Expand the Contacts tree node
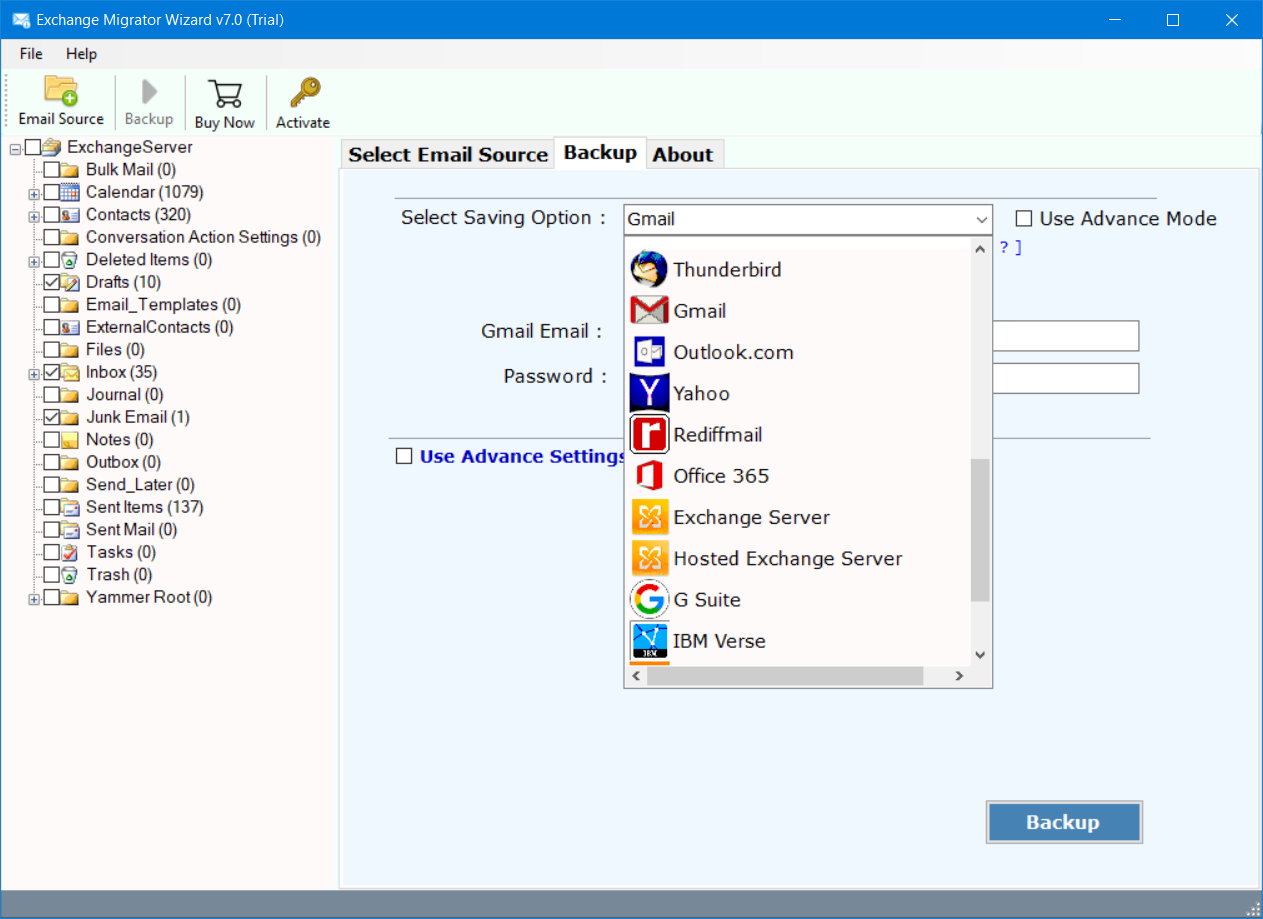 tap(34, 216)
